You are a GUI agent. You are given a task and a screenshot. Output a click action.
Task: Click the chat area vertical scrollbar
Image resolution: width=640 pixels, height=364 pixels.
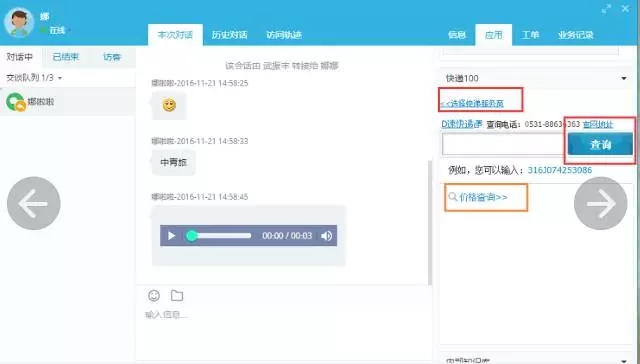[430, 223]
